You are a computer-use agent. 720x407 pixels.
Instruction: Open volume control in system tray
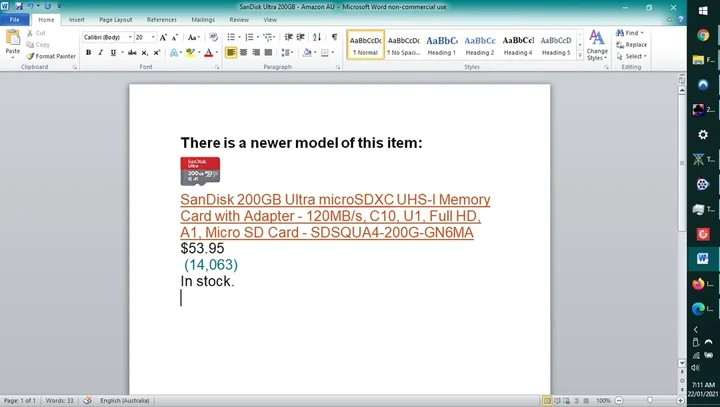[696, 368]
